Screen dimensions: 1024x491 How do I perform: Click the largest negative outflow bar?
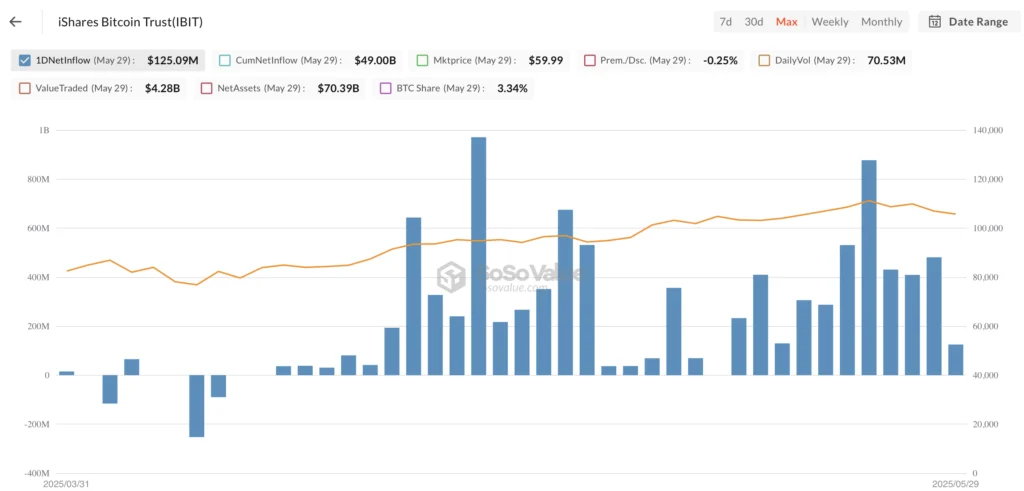[x=197, y=405]
